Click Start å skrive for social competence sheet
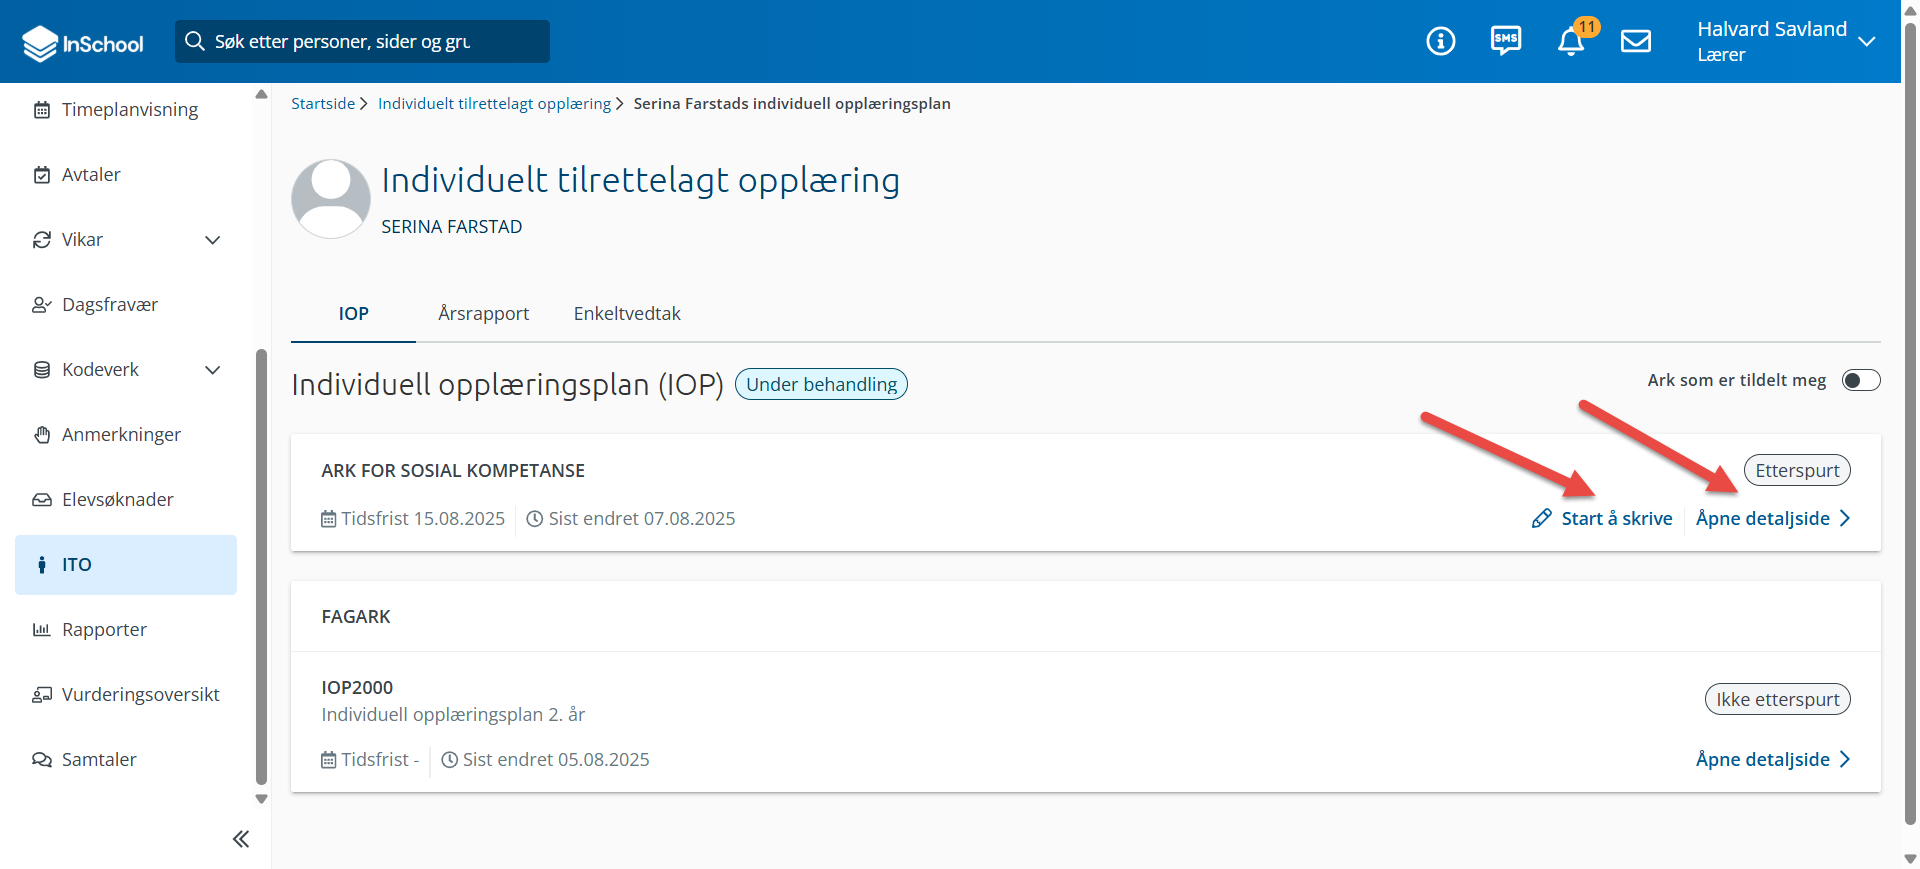This screenshot has height=869, width=1920. (1602, 518)
